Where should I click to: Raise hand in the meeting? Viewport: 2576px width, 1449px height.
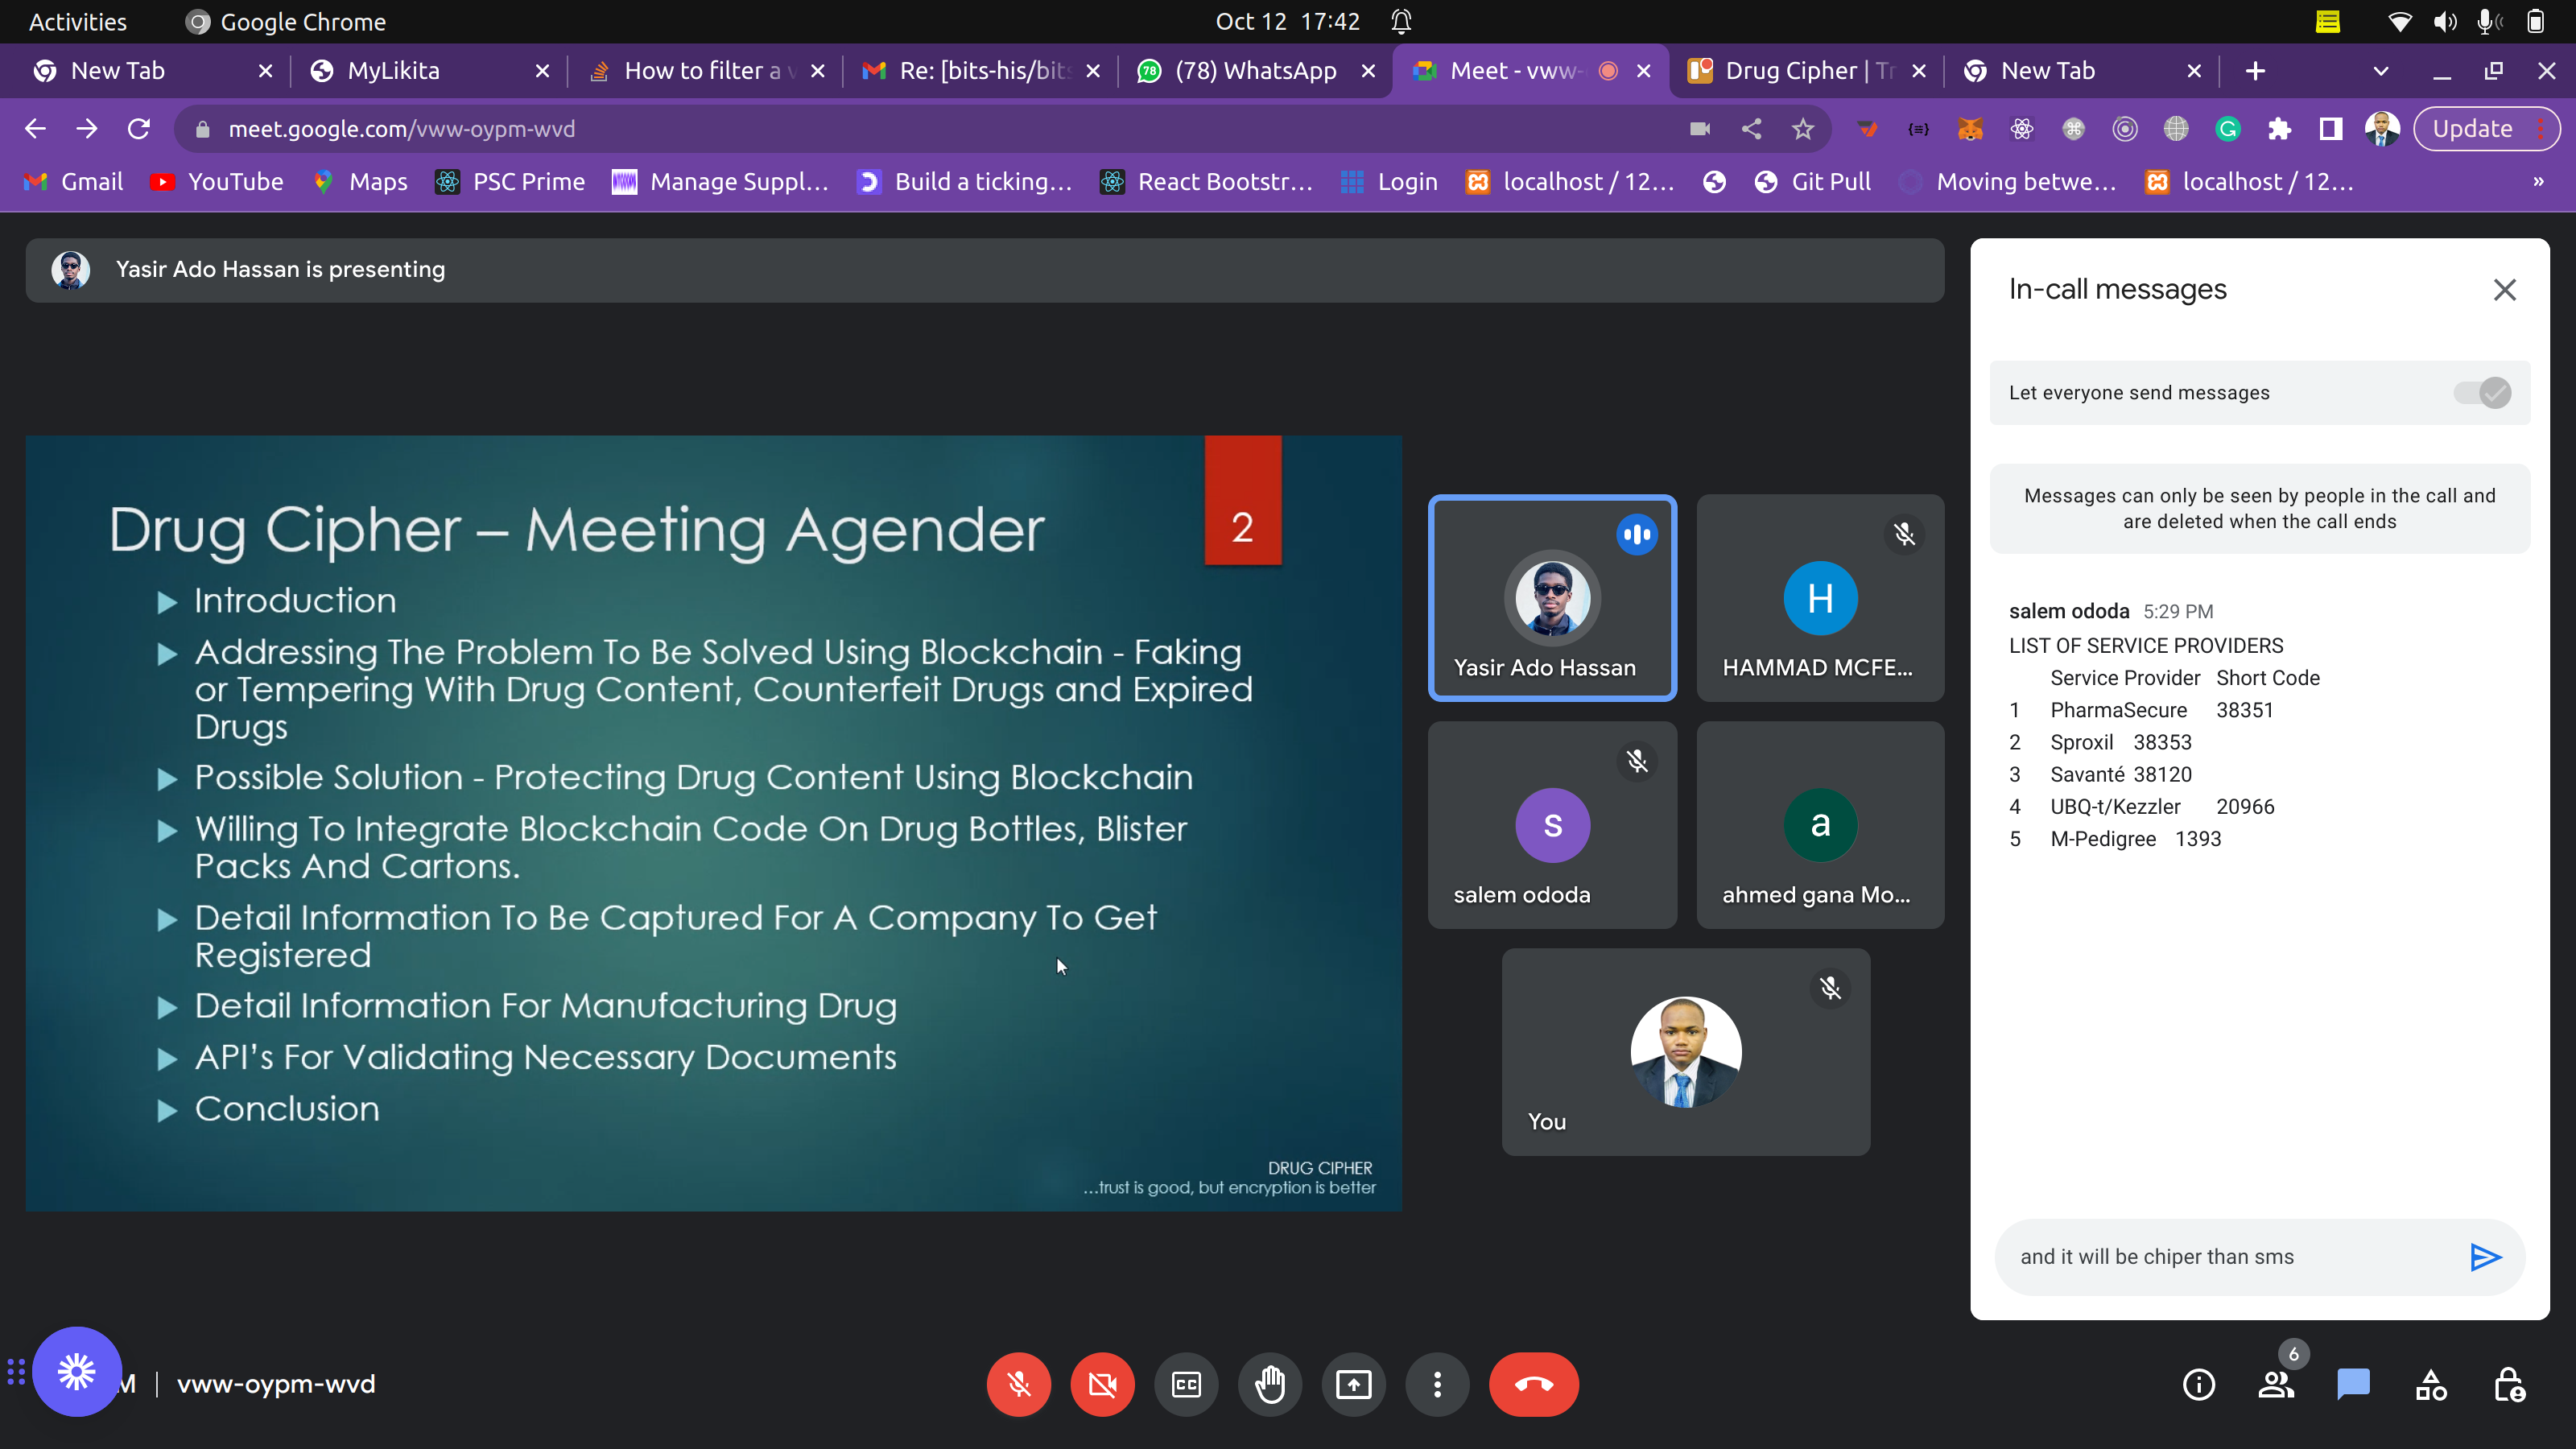click(x=1270, y=1385)
